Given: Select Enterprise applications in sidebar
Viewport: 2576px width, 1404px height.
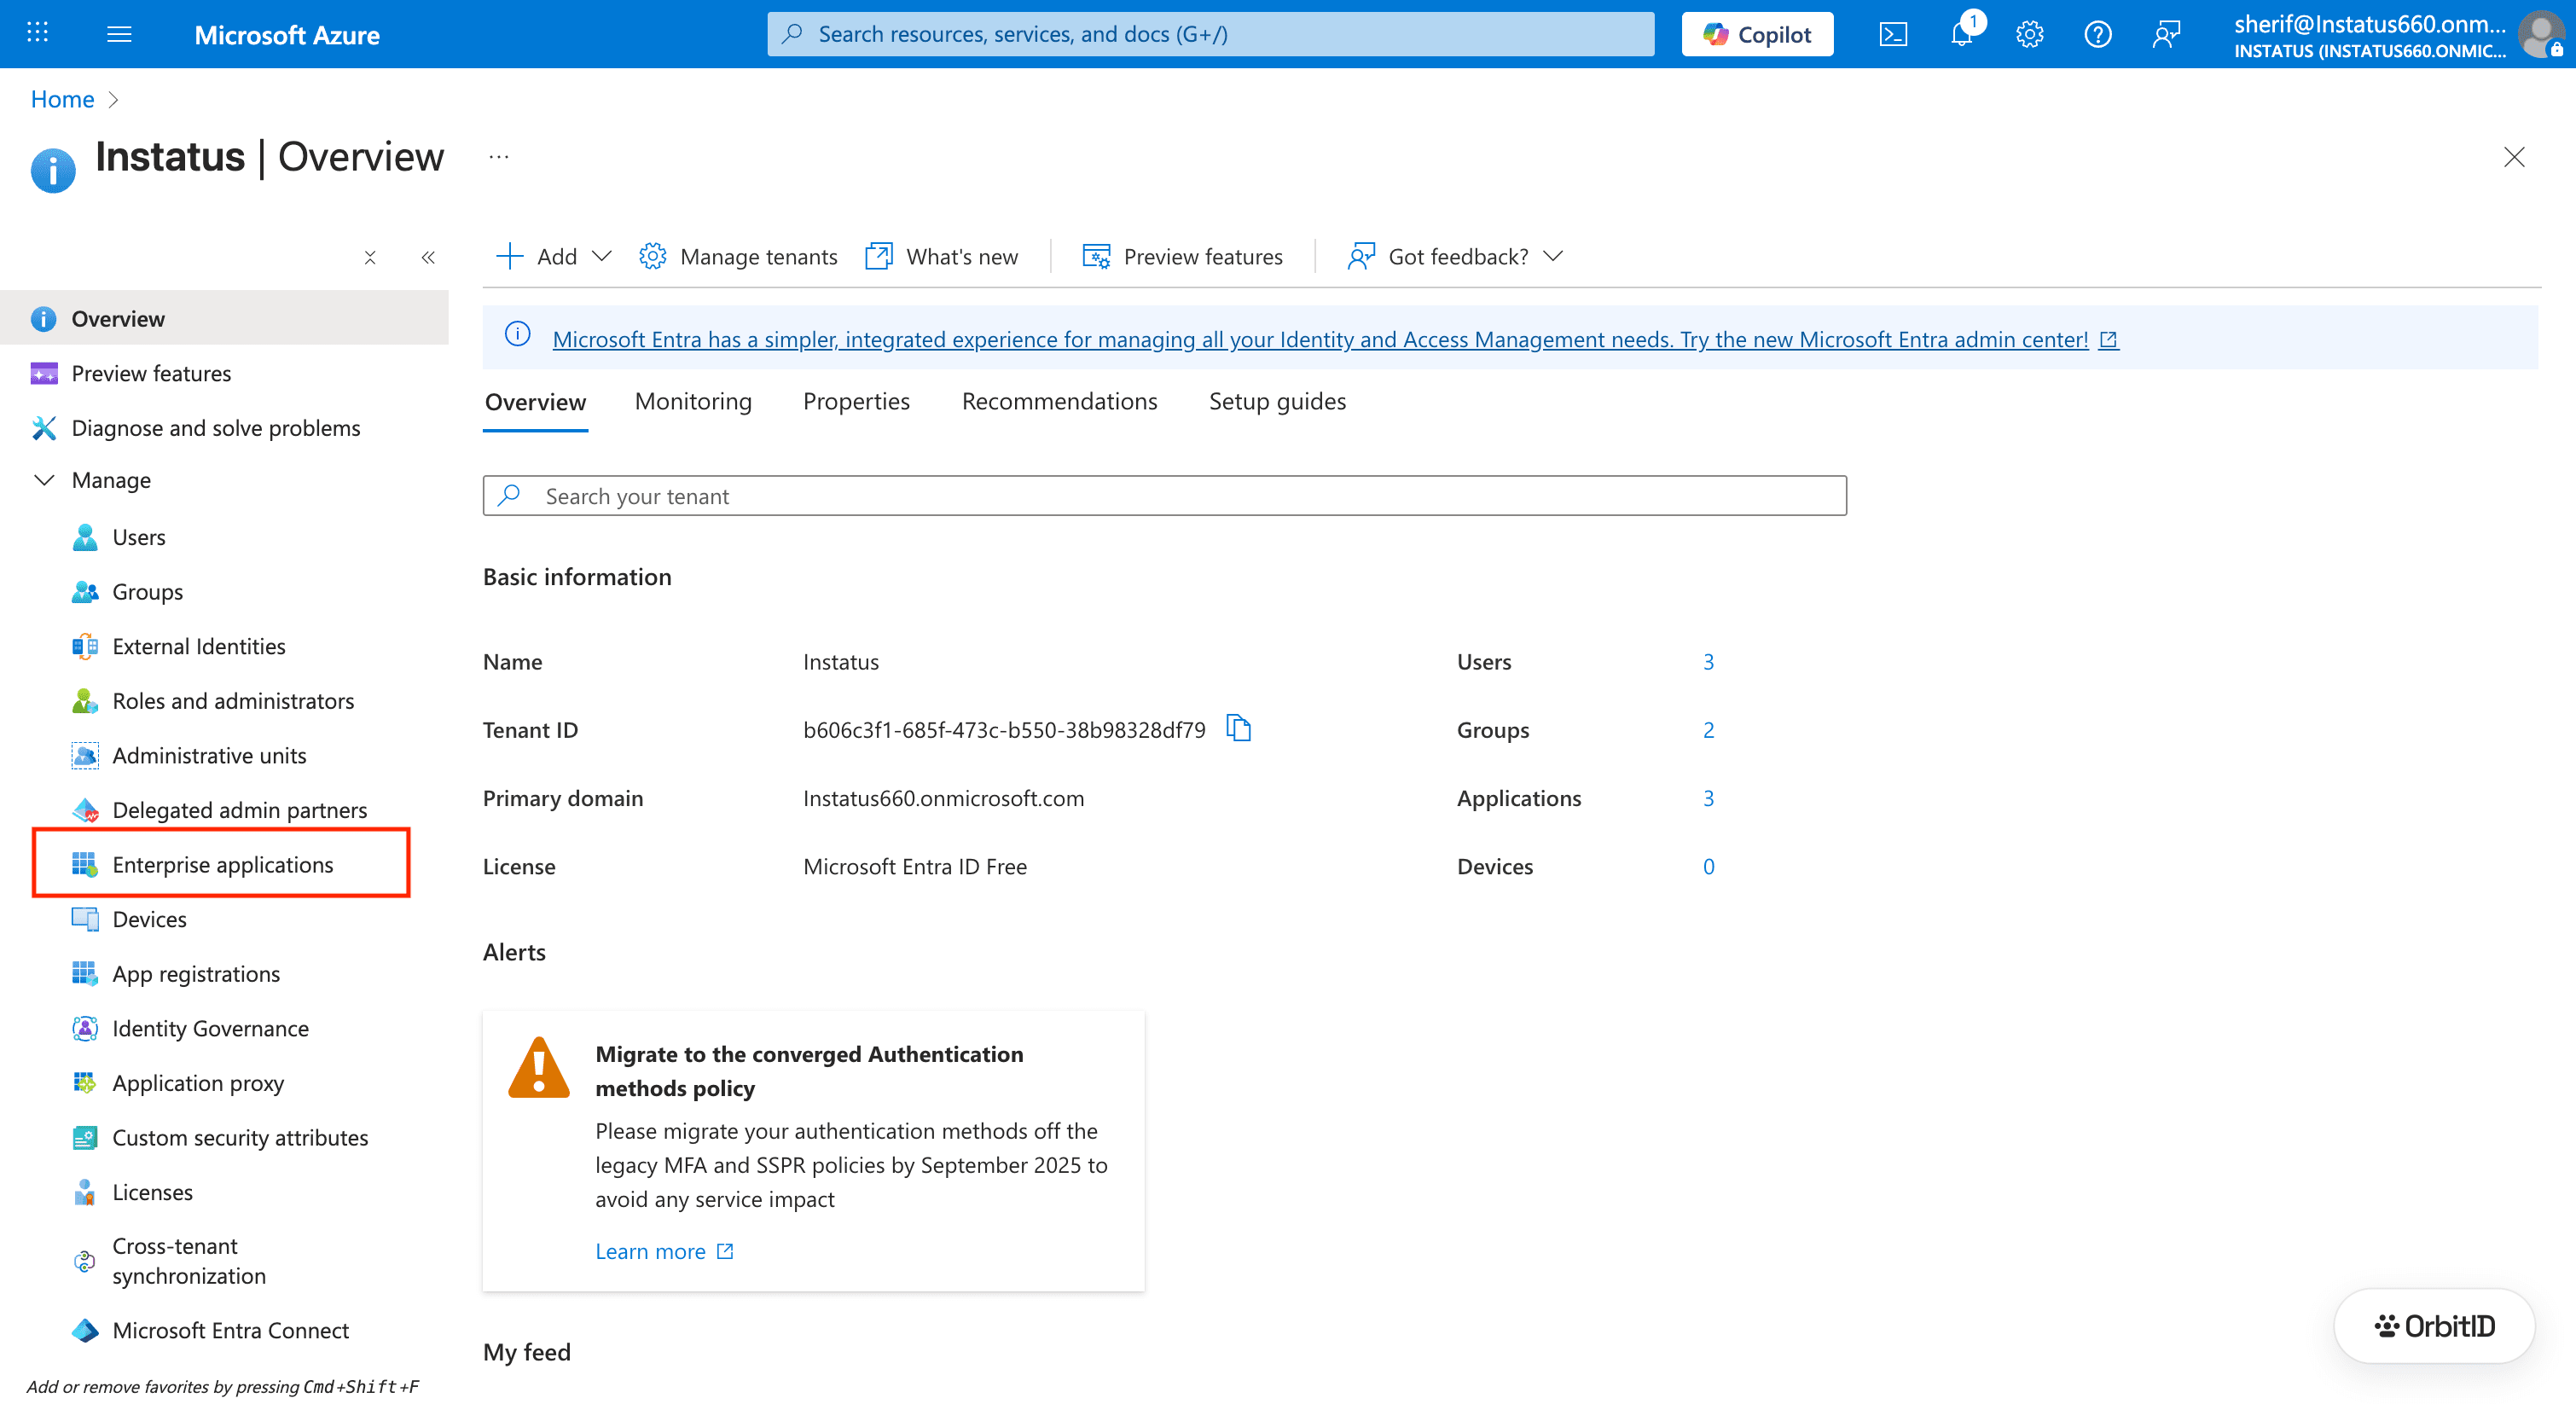Looking at the screenshot, I should [x=222, y=864].
